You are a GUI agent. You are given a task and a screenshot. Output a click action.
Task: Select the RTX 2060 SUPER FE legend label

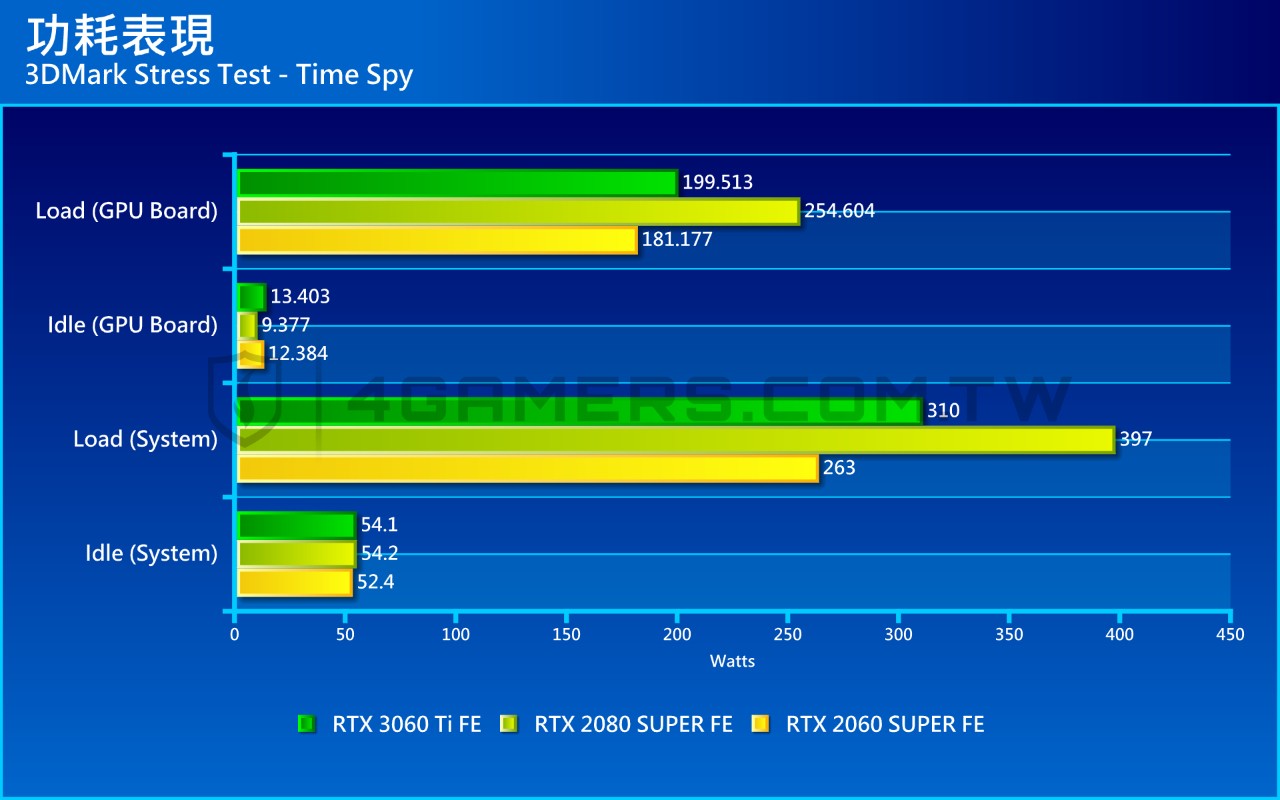[886, 724]
